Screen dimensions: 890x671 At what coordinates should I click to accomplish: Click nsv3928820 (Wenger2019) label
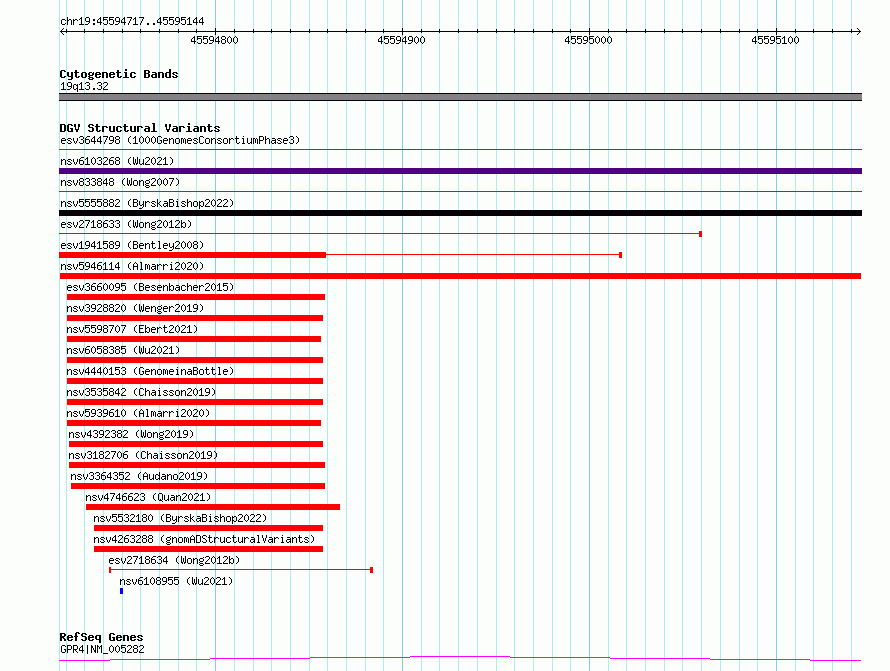tap(135, 308)
